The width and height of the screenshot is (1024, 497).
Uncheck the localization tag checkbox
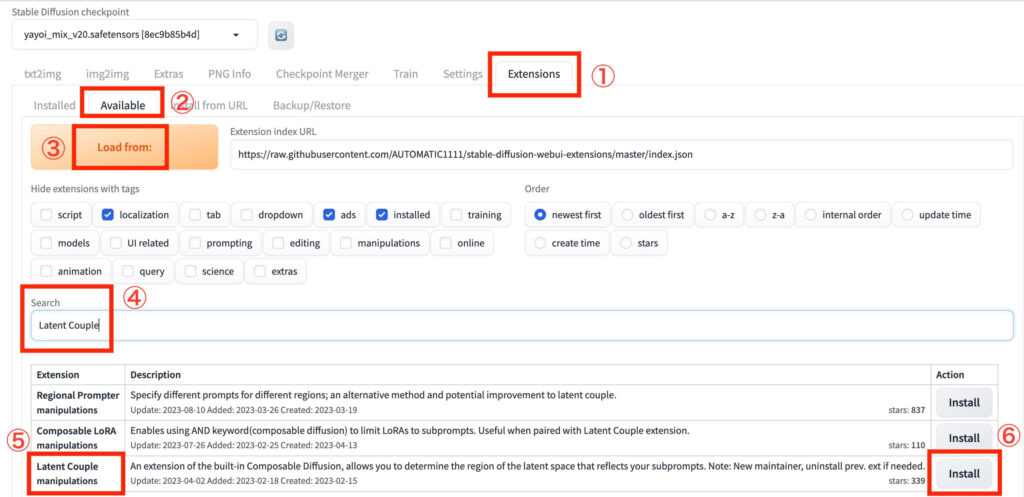[108, 214]
